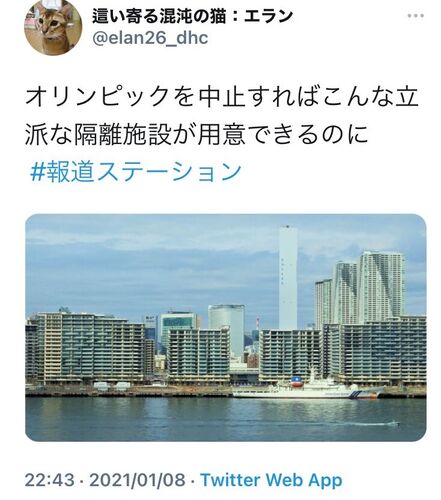Open the #報道ステーション hashtag
The image size is (441, 500).
pos(136,172)
